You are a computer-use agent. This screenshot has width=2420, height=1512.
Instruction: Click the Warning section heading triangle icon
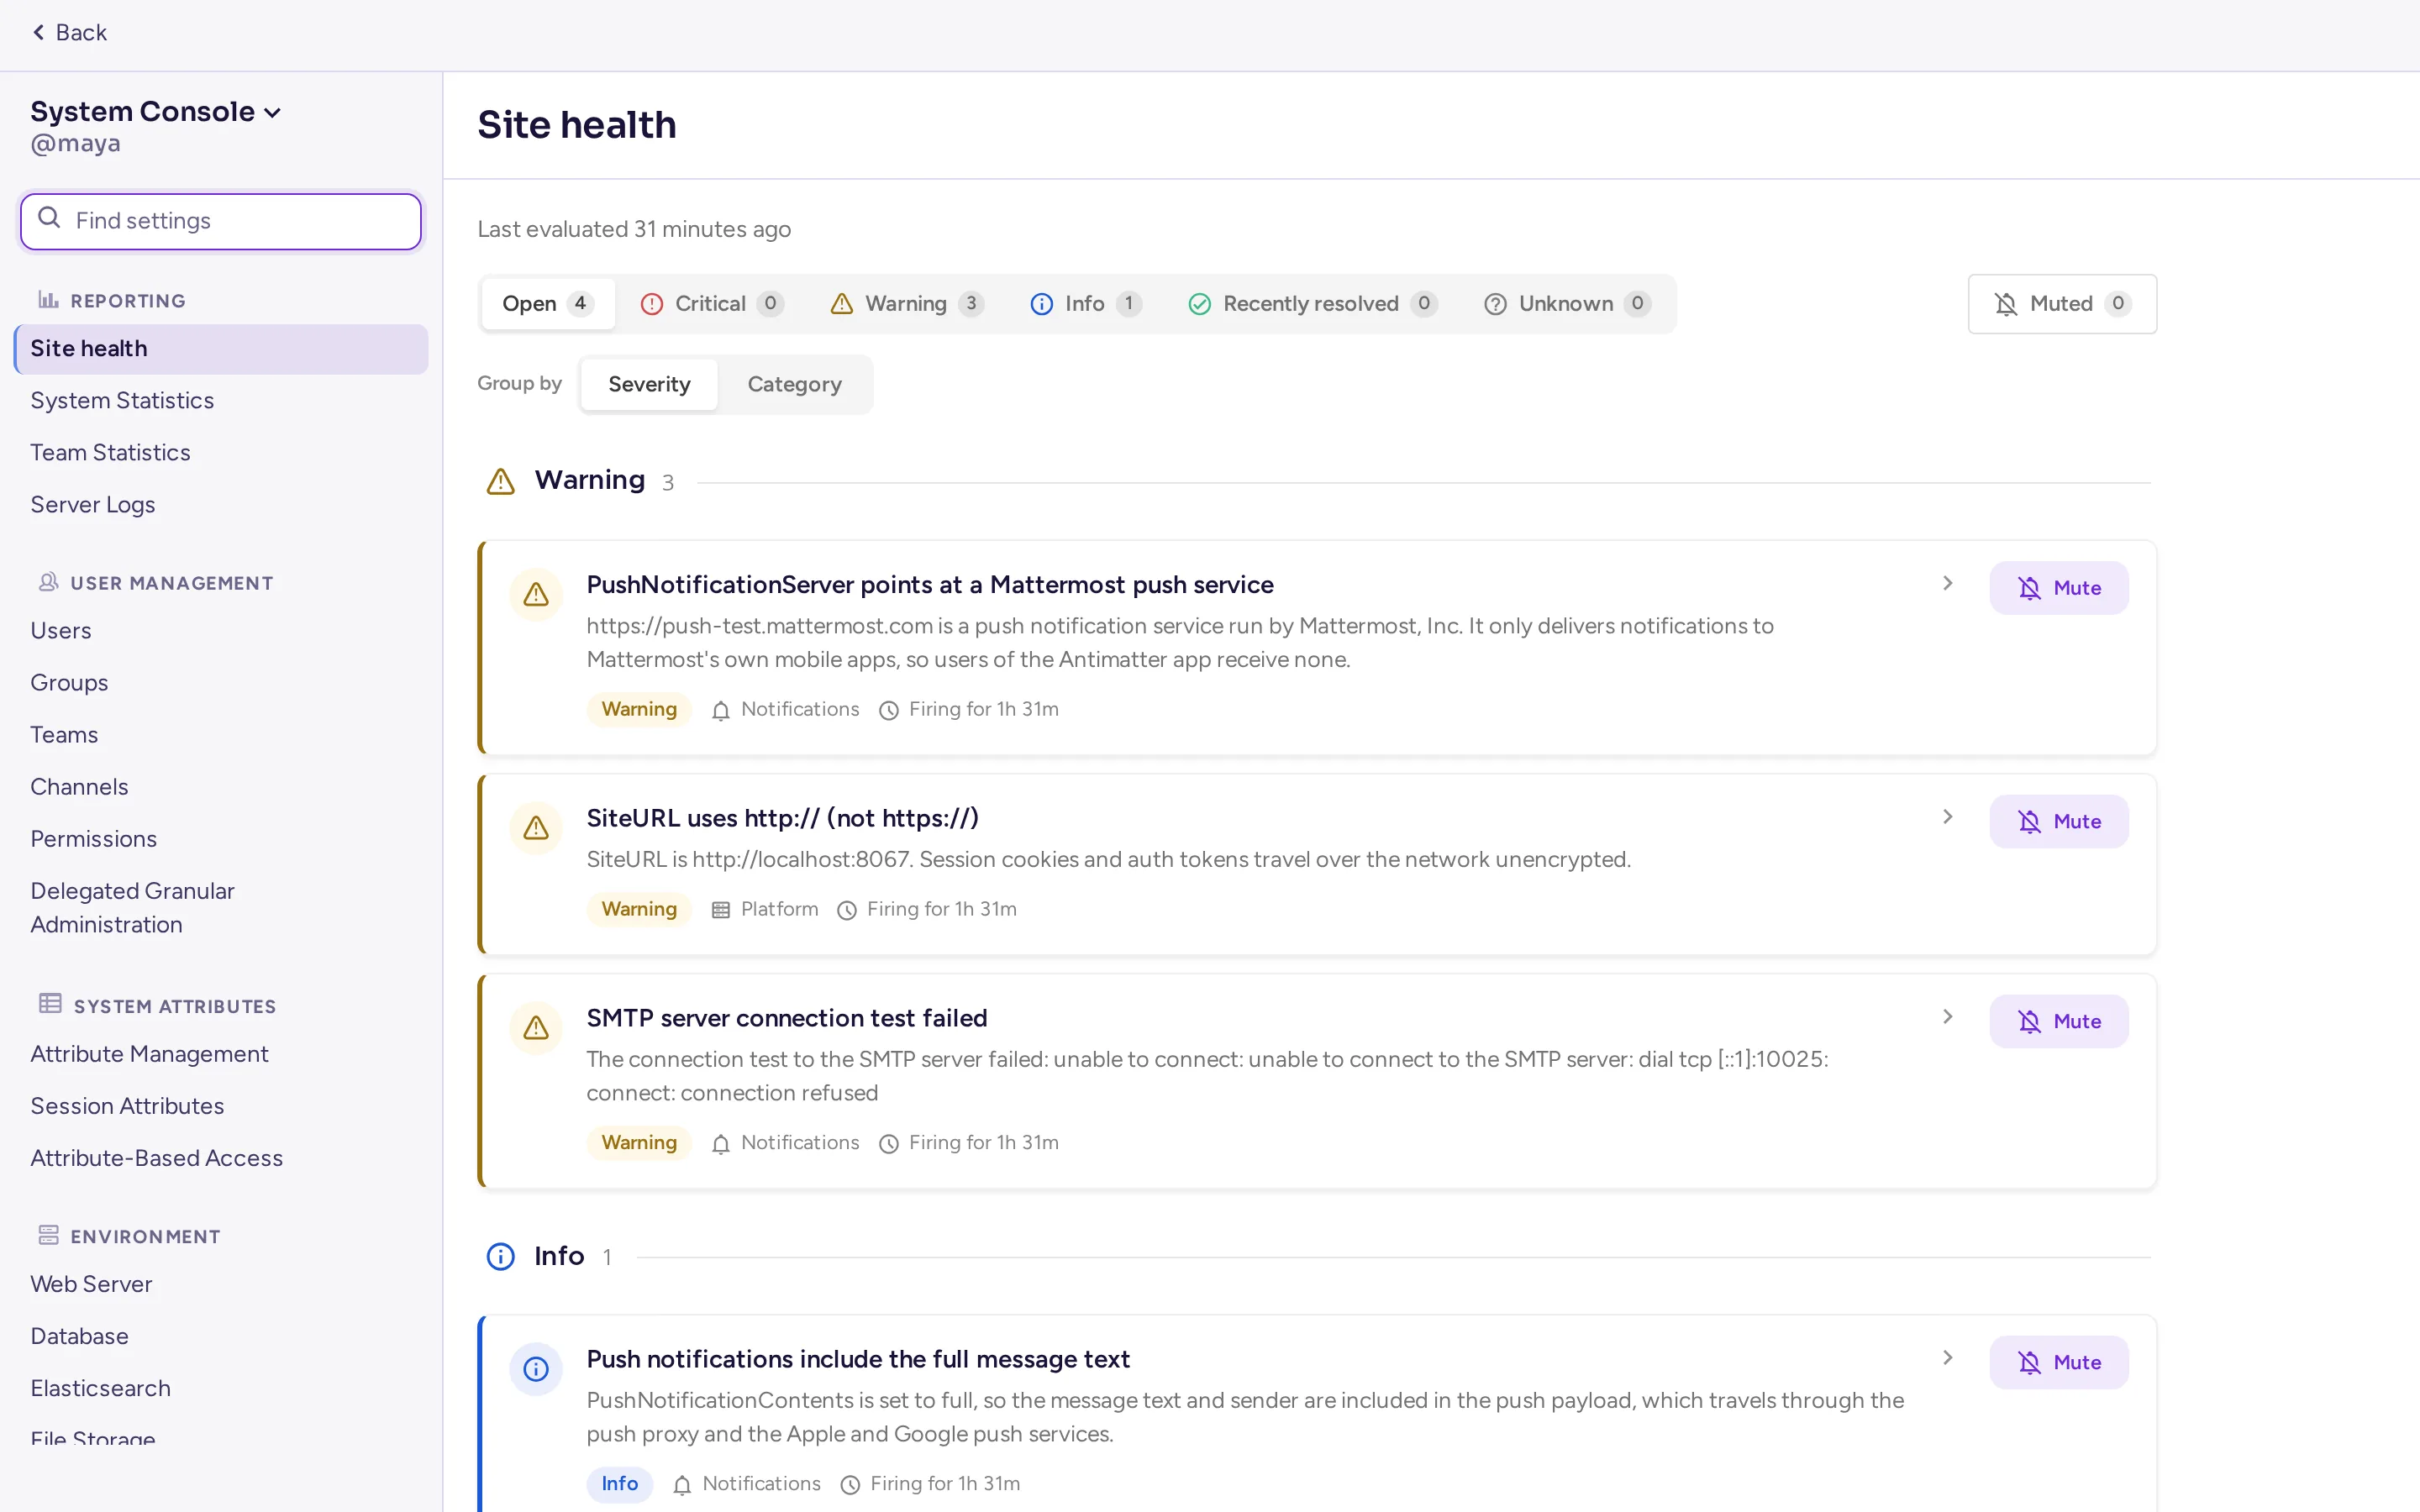[500, 482]
